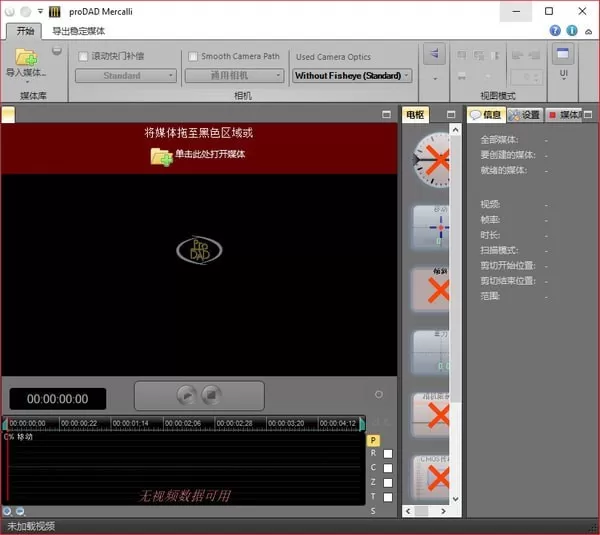Expand the UI dropdown arrow
Viewport: 600px width, 535px height.
point(564,79)
